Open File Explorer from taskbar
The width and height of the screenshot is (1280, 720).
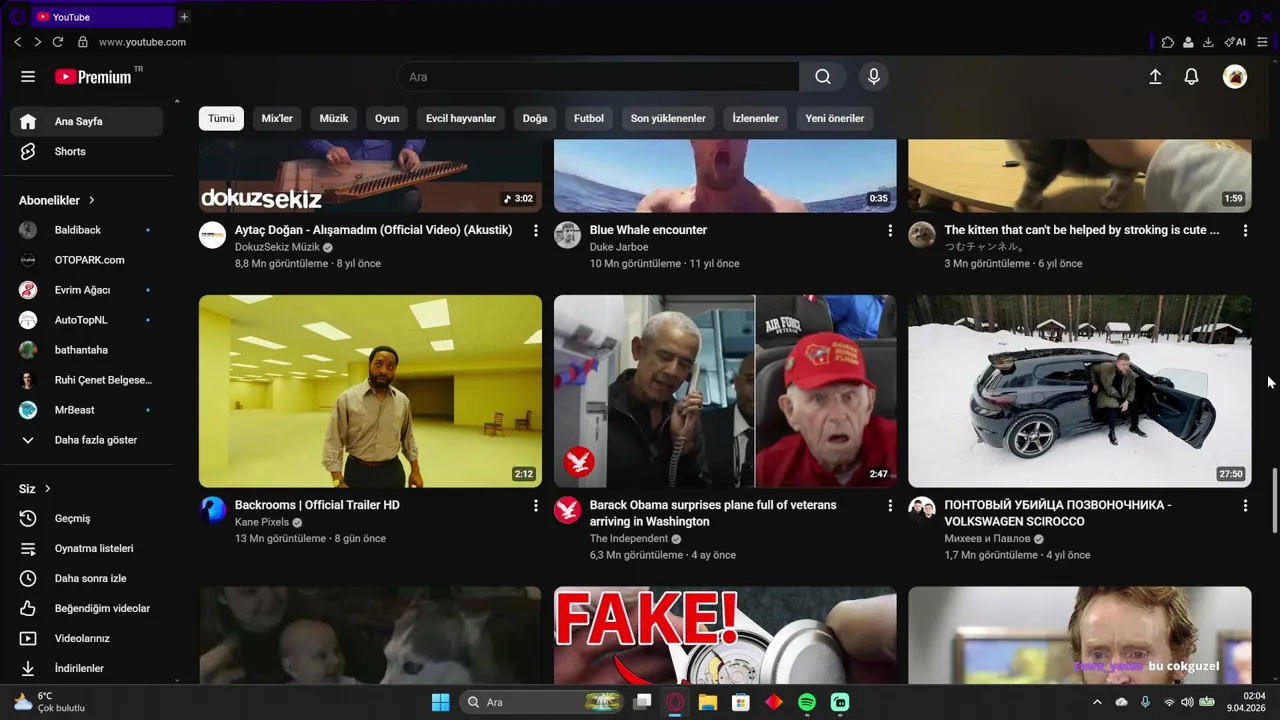(708, 702)
